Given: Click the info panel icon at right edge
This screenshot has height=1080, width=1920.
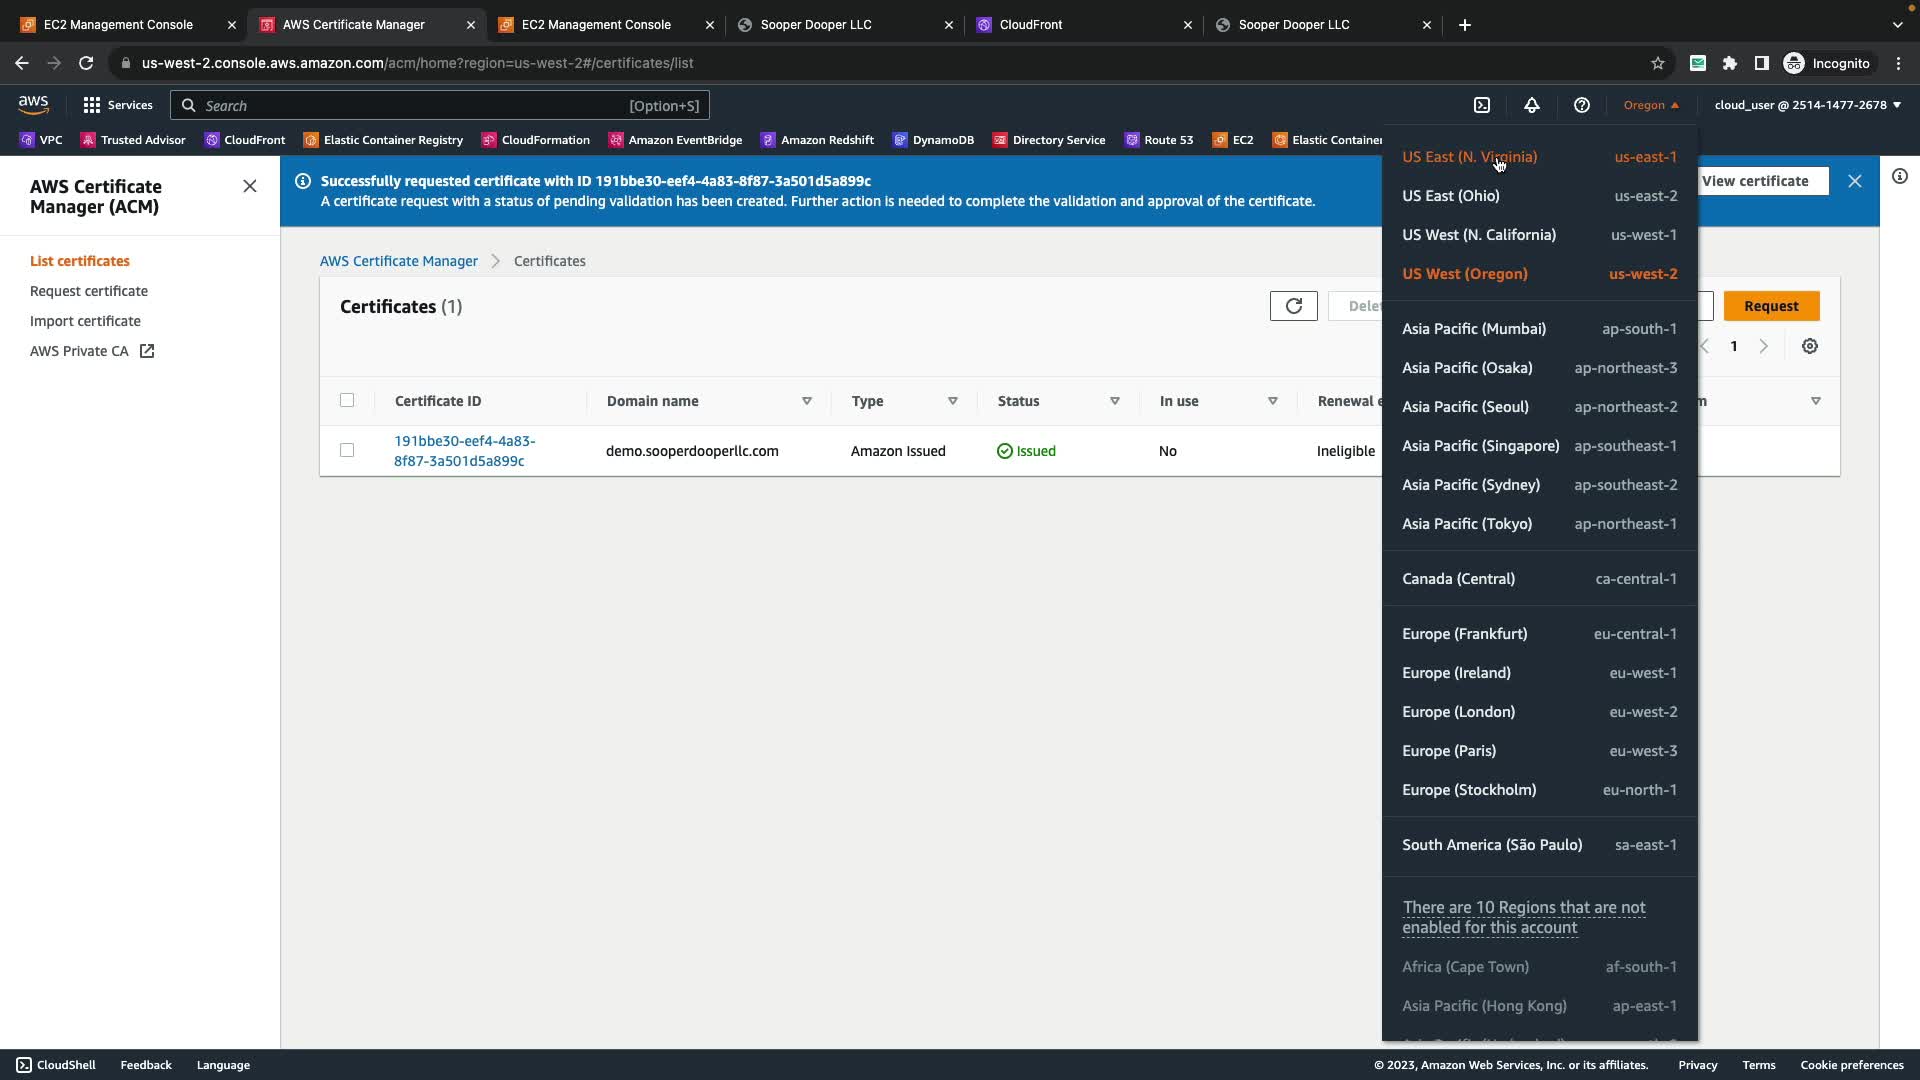Looking at the screenshot, I should [x=1899, y=177].
